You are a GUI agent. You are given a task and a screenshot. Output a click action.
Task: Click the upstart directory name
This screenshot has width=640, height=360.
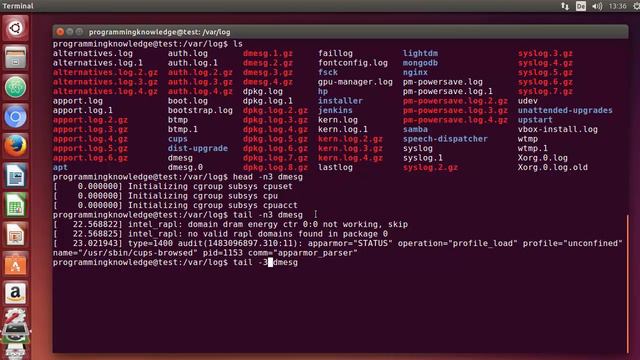click(535, 120)
